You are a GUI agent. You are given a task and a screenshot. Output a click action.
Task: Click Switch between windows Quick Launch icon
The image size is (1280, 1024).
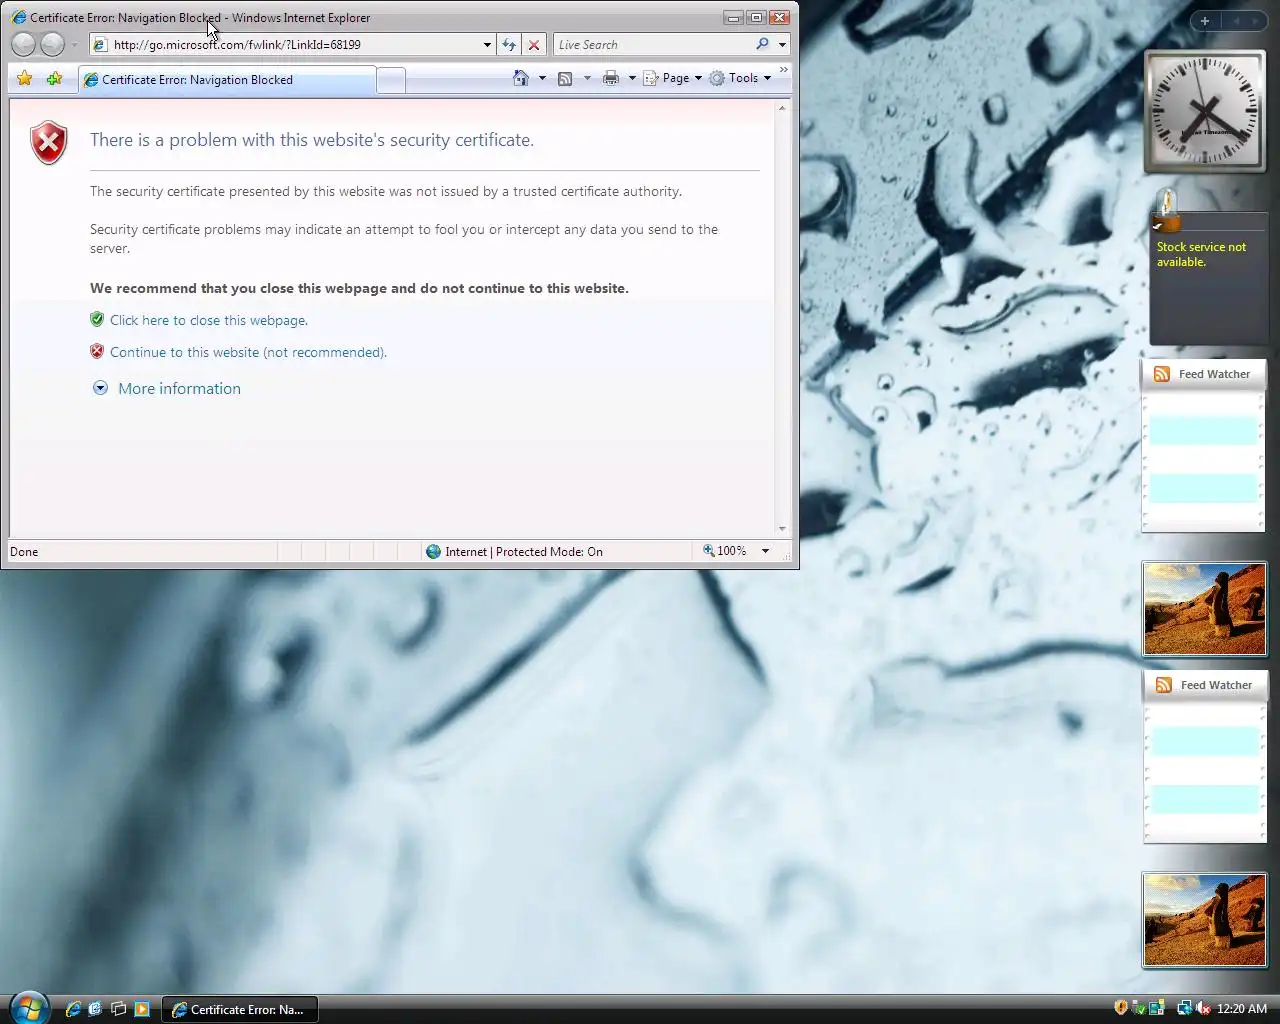tap(118, 1009)
